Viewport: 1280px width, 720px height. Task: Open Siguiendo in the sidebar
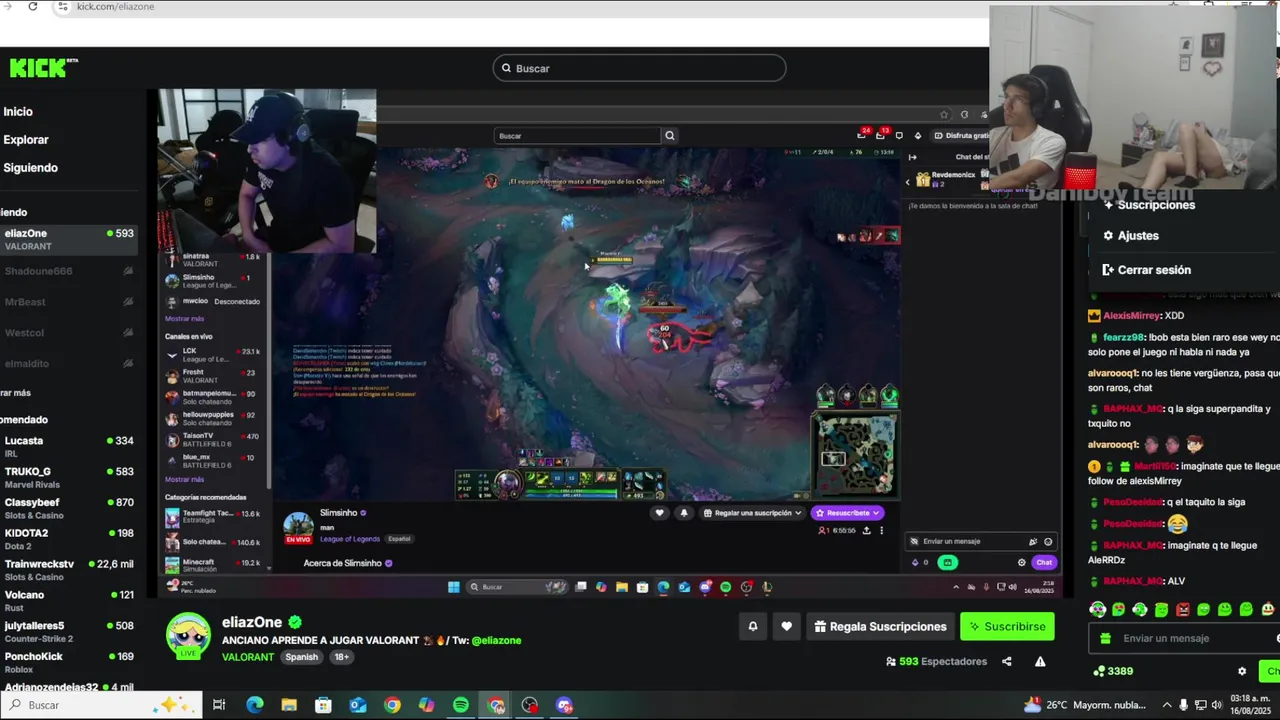pos(30,168)
